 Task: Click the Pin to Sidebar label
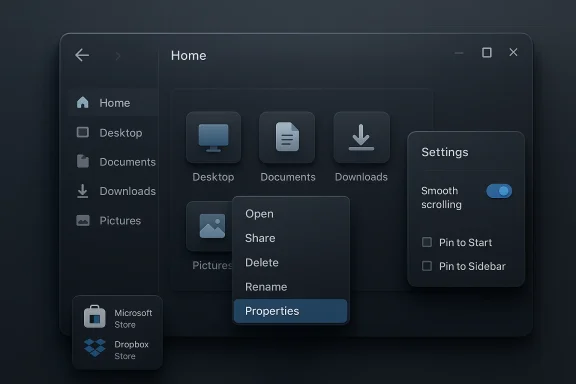pyautogui.click(x=472, y=266)
